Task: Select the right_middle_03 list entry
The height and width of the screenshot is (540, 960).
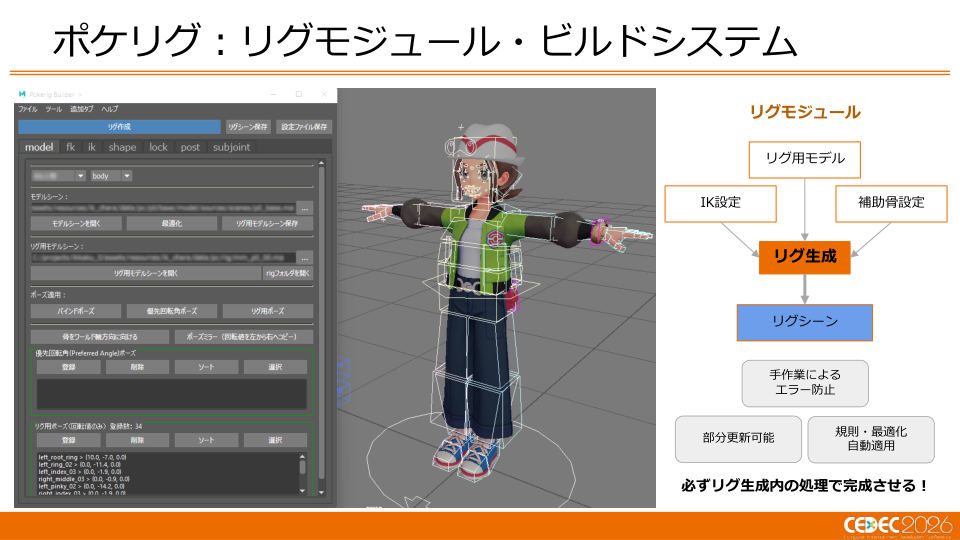Action: coord(83,479)
